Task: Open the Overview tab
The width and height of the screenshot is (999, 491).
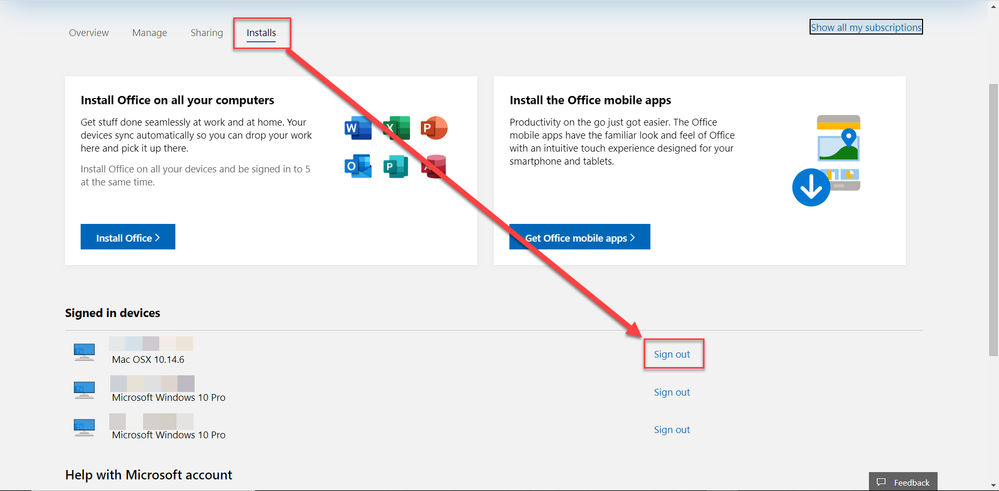Action: point(89,32)
